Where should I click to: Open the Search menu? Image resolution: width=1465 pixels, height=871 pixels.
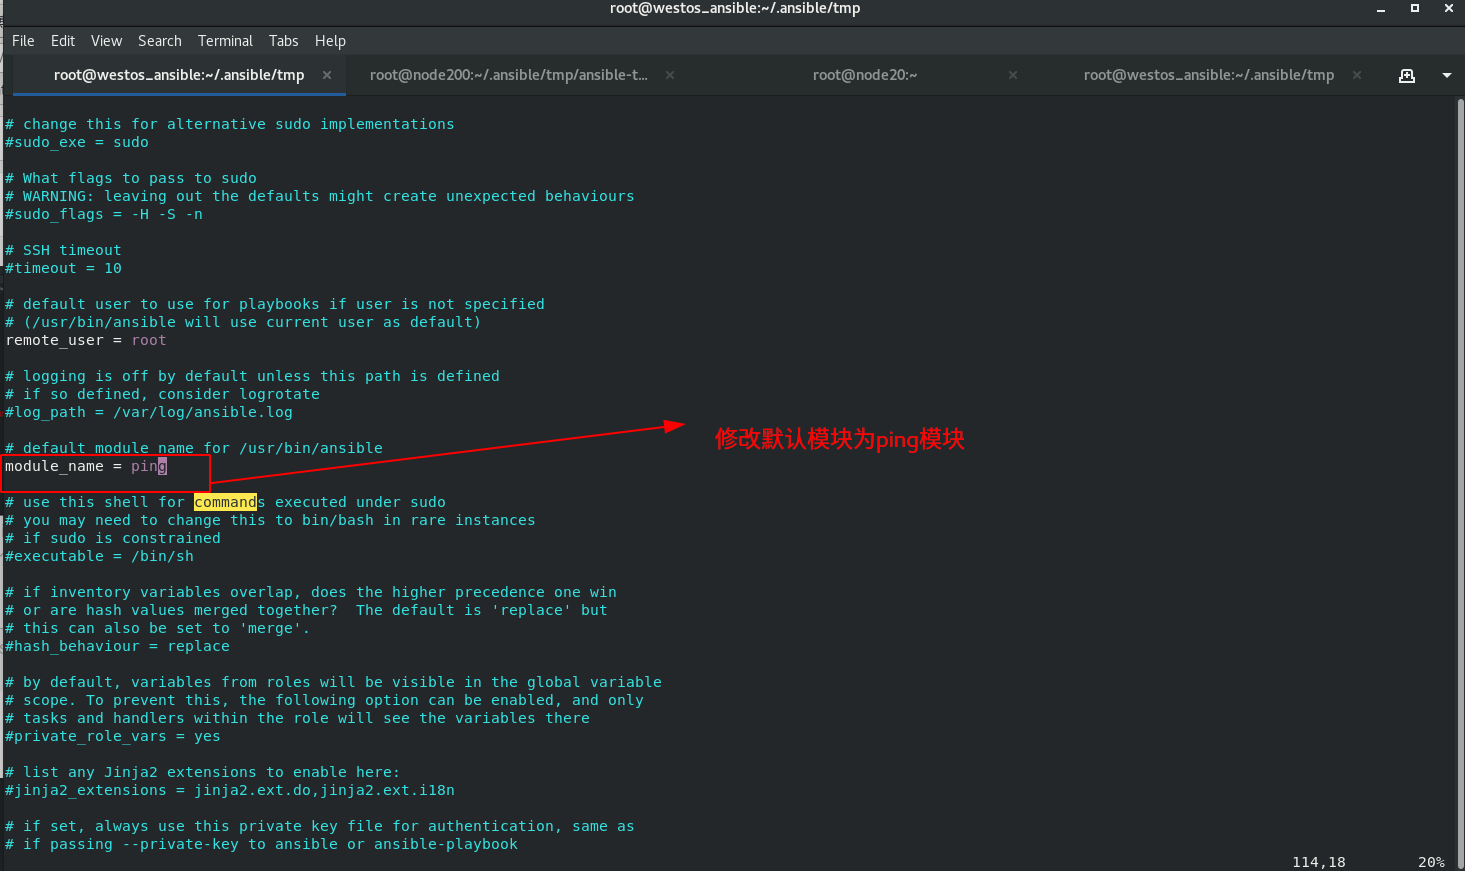pyautogui.click(x=160, y=41)
